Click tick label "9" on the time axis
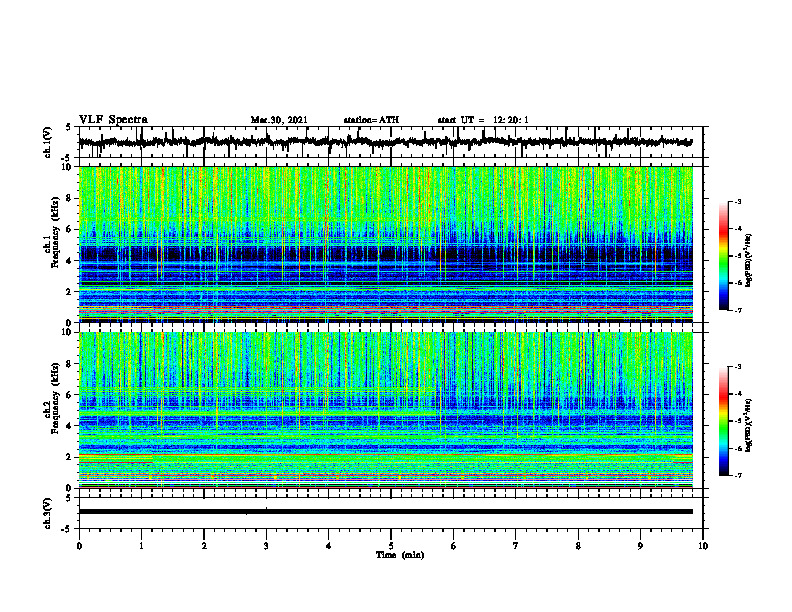This screenshot has width=792, height=612. [x=640, y=546]
